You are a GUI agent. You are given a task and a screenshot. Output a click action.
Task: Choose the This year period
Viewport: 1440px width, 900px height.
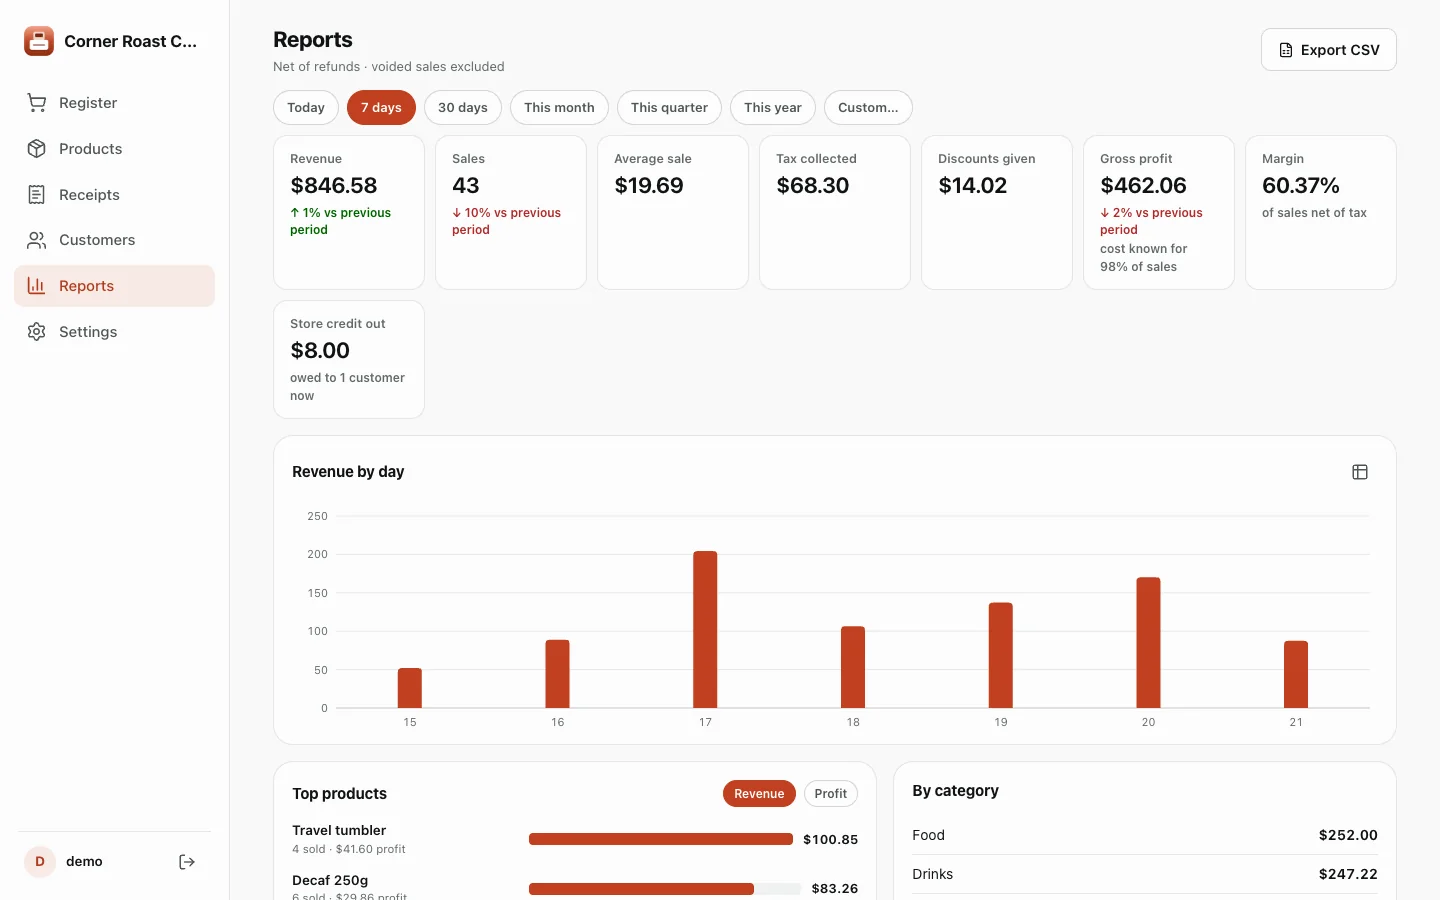point(773,108)
